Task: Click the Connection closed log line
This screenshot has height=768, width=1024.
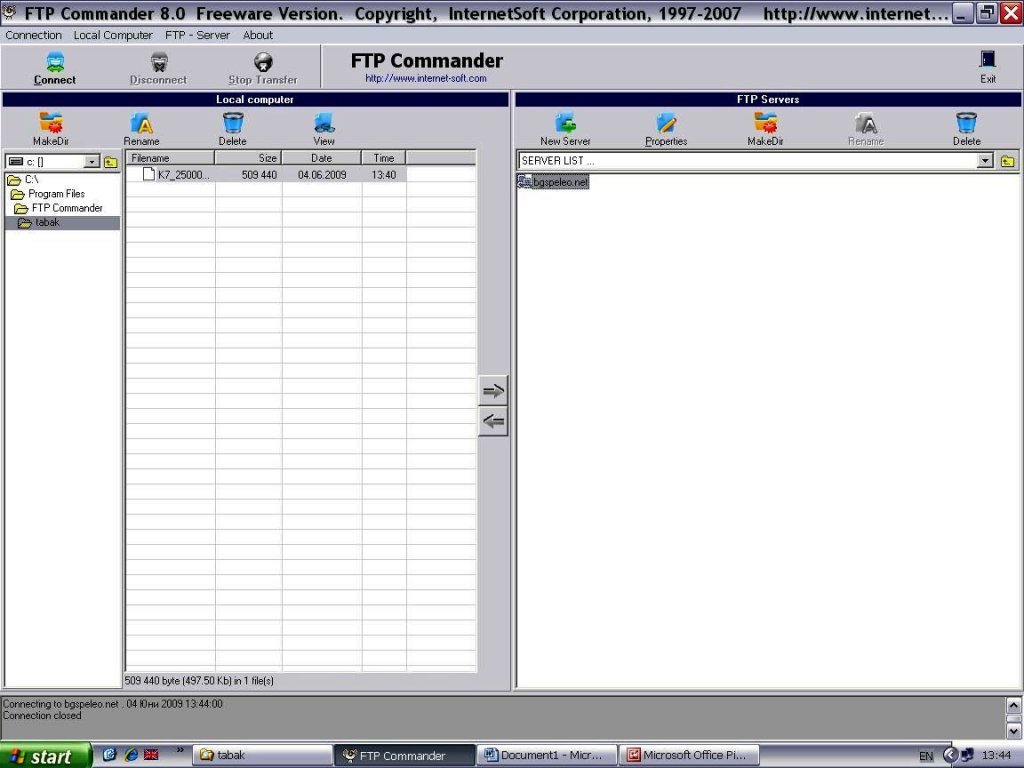Action: [42, 716]
